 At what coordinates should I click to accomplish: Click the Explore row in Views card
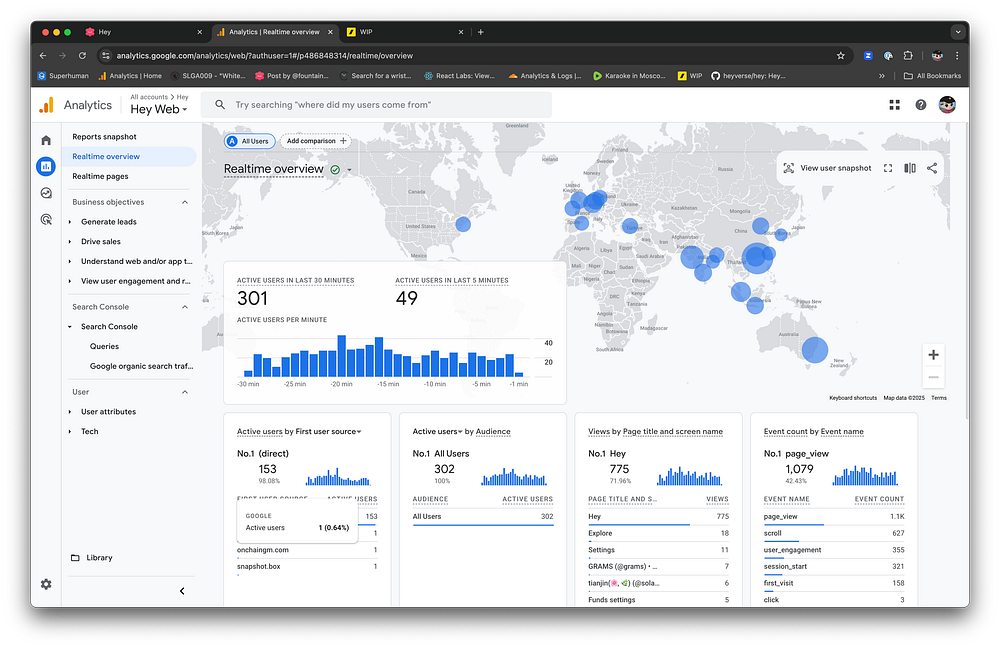pos(658,534)
